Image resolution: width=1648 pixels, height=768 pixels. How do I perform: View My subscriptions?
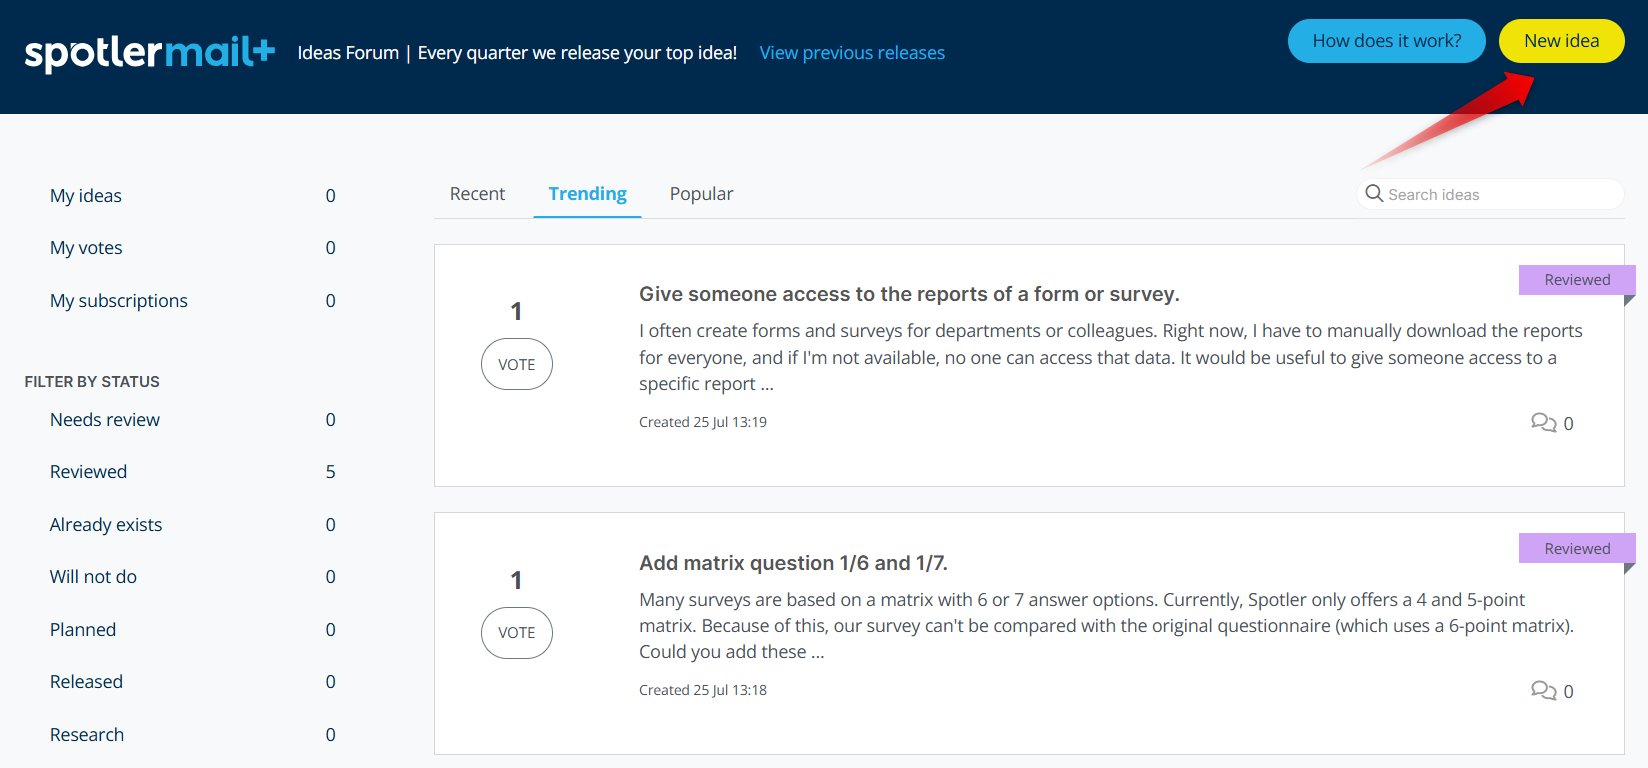click(x=119, y=301)
